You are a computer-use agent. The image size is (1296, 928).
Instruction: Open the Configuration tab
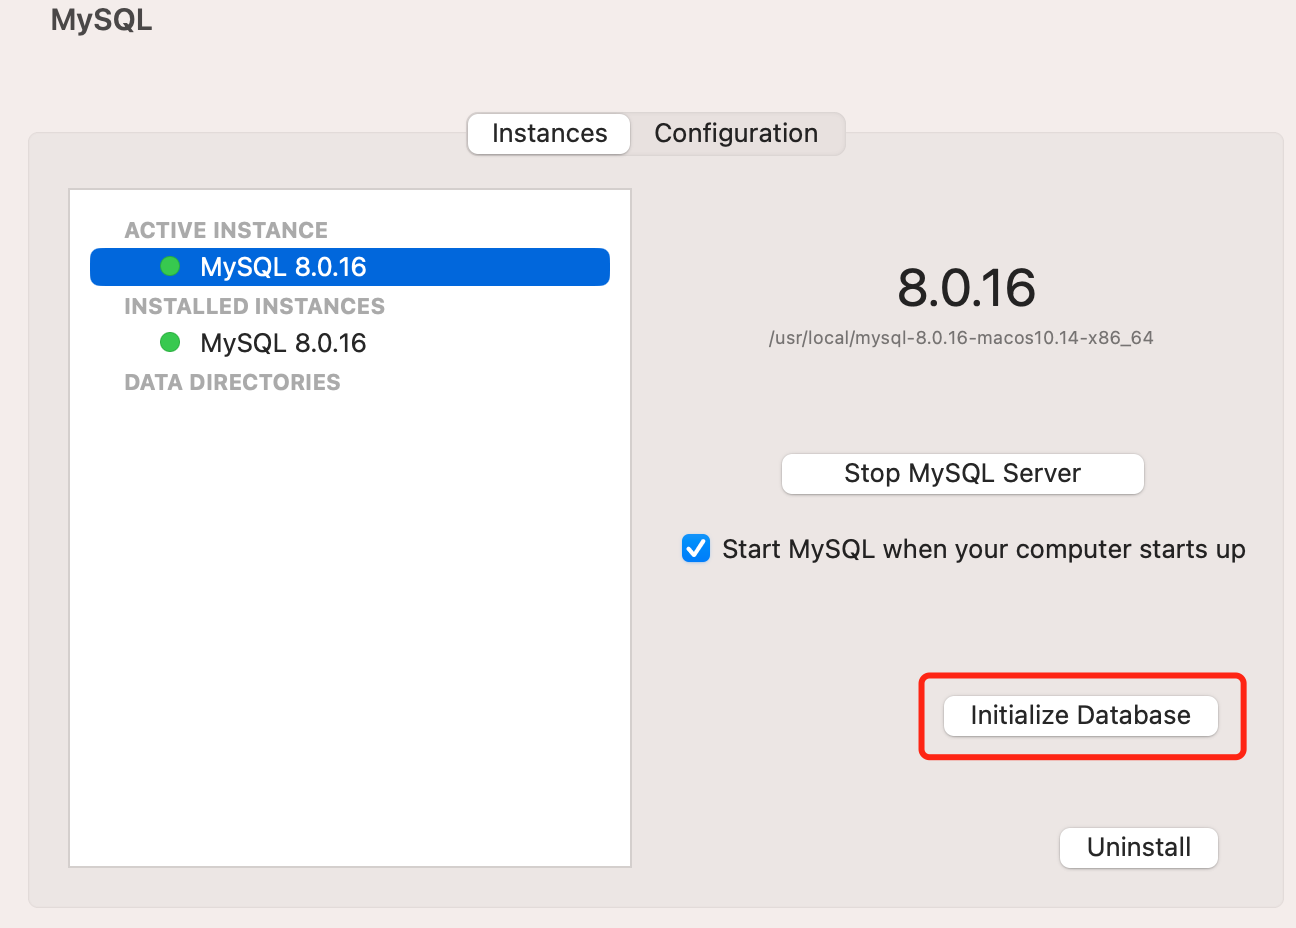pyautogui.click(x=736, y=134)
